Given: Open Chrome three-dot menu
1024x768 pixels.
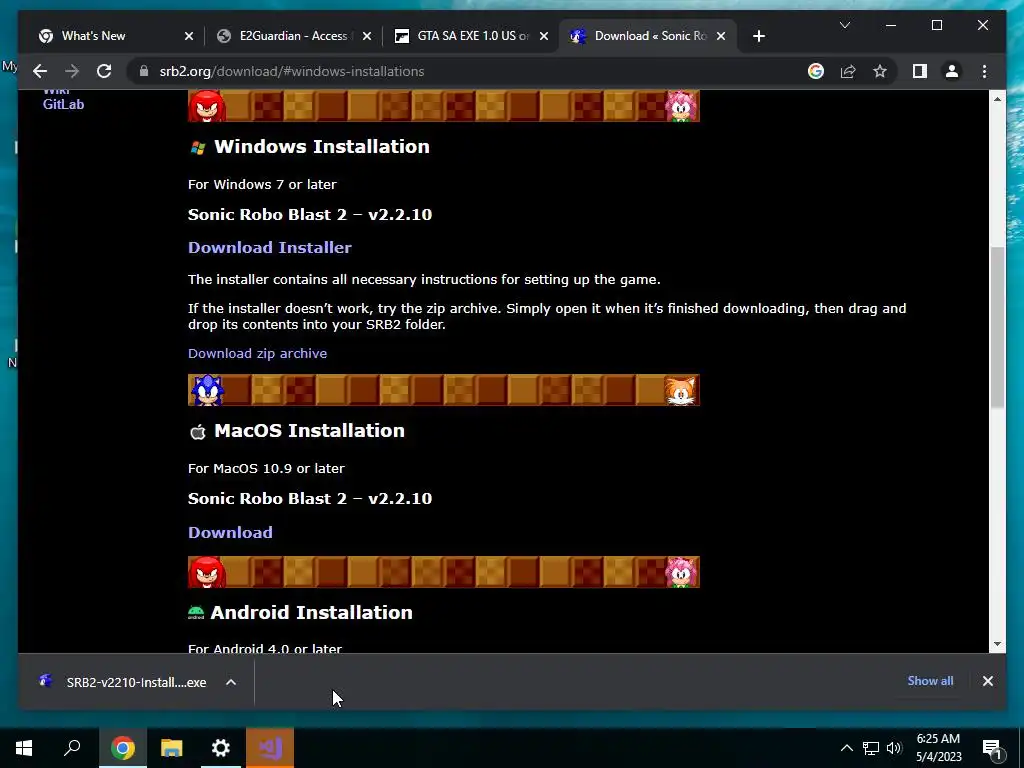Looking at the screenshot, I should tap(984, 71).
